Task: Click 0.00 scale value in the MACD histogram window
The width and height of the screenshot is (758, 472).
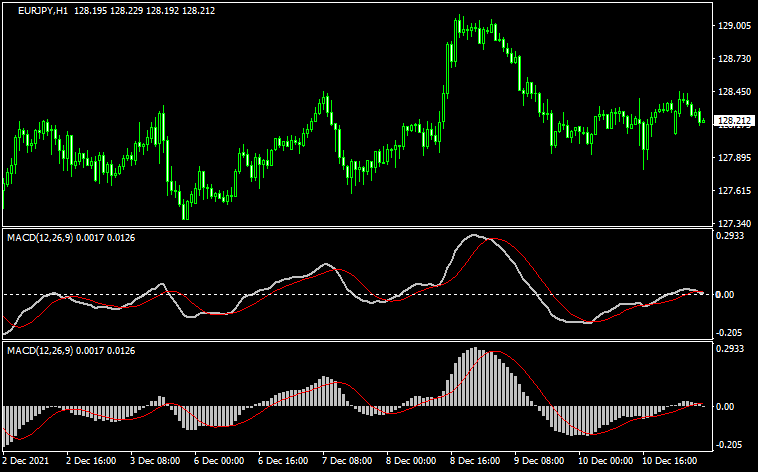Action: (x=726, y=407)
